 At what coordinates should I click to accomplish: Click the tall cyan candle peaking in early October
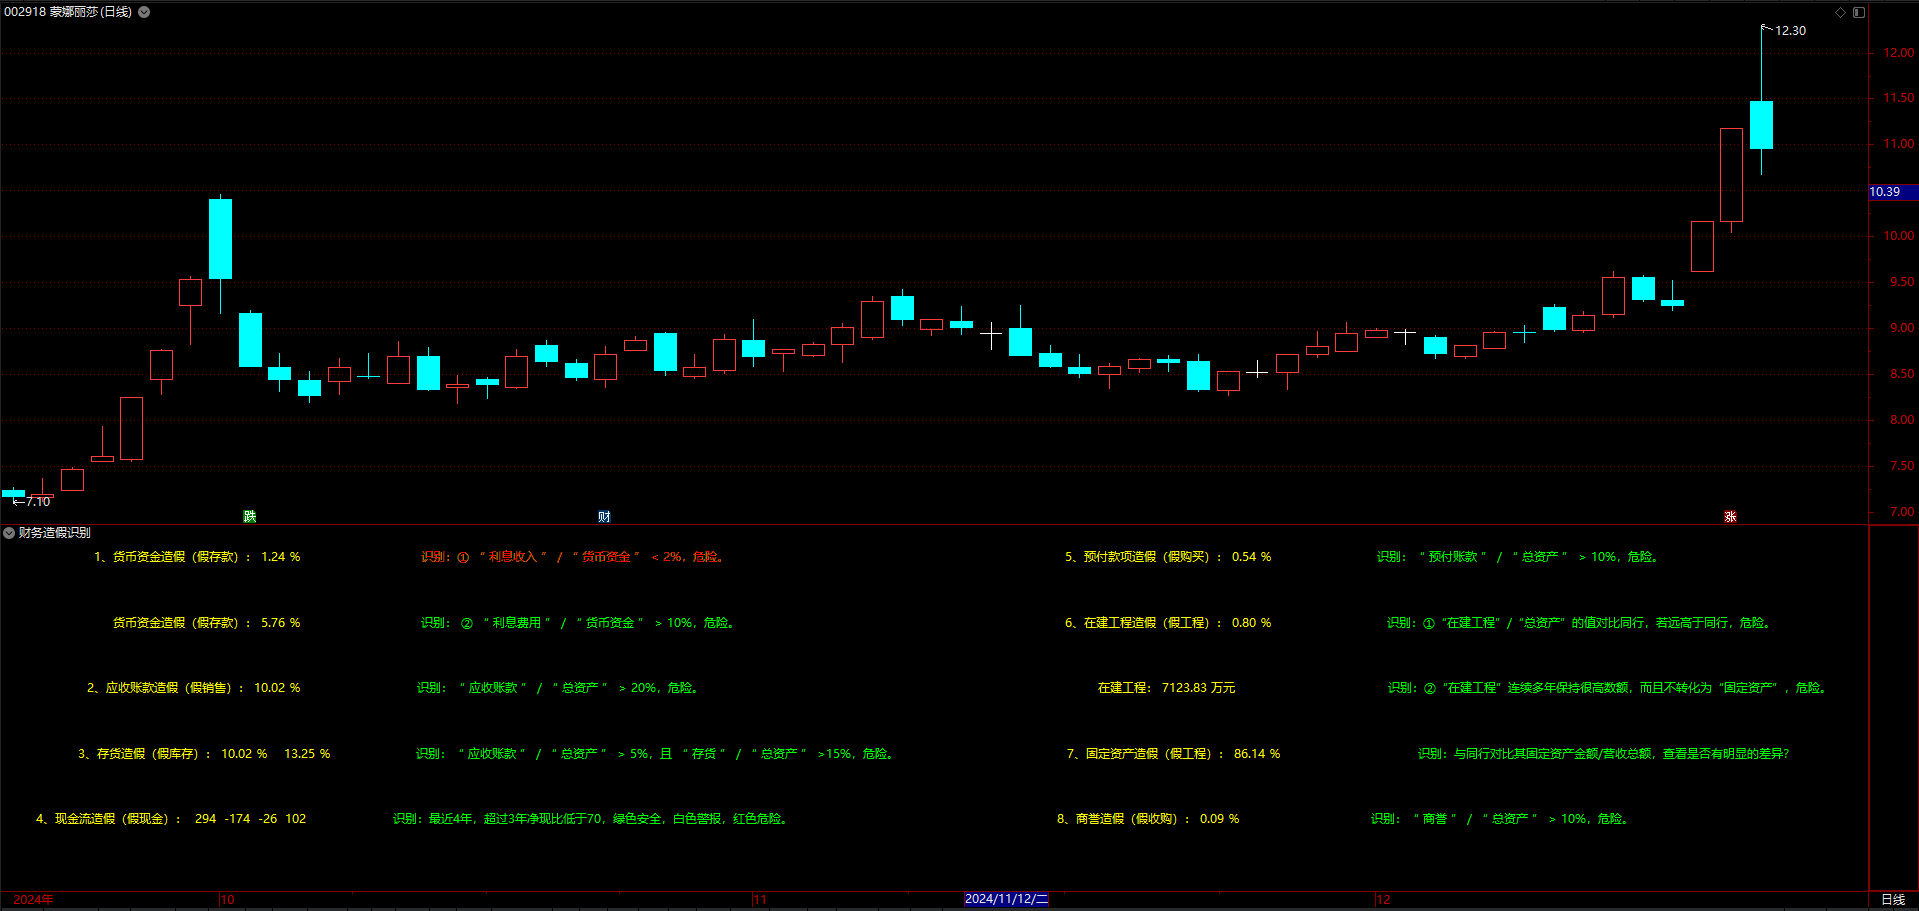point(220,239)
